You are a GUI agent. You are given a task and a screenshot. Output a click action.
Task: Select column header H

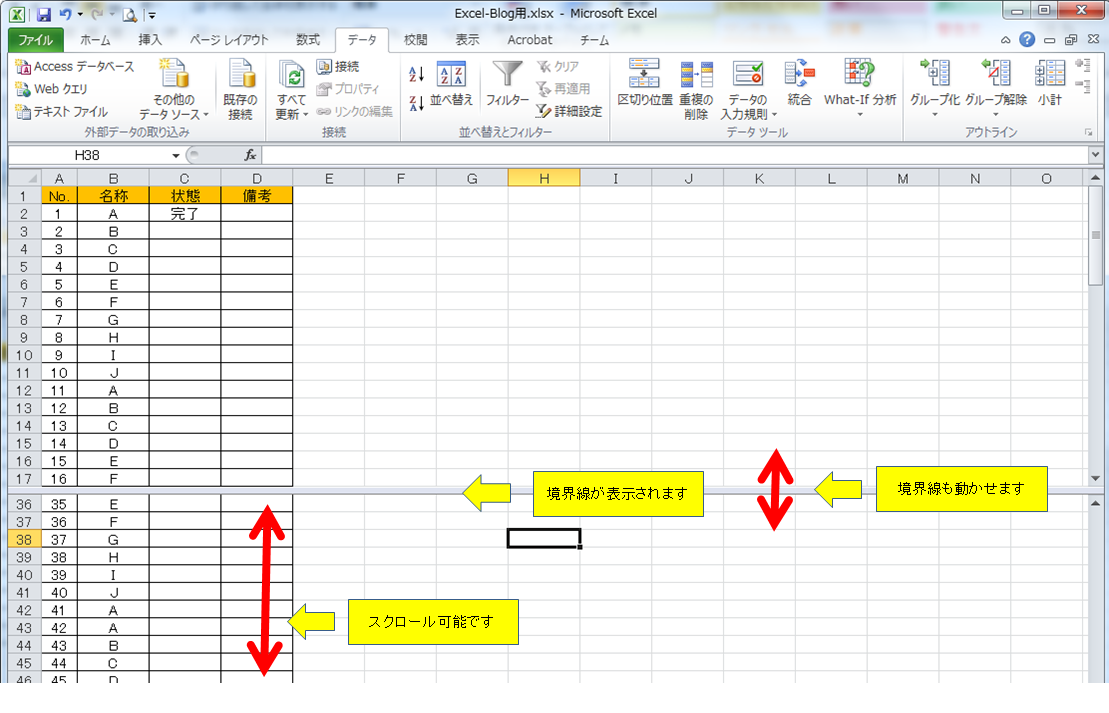(544, 177)
